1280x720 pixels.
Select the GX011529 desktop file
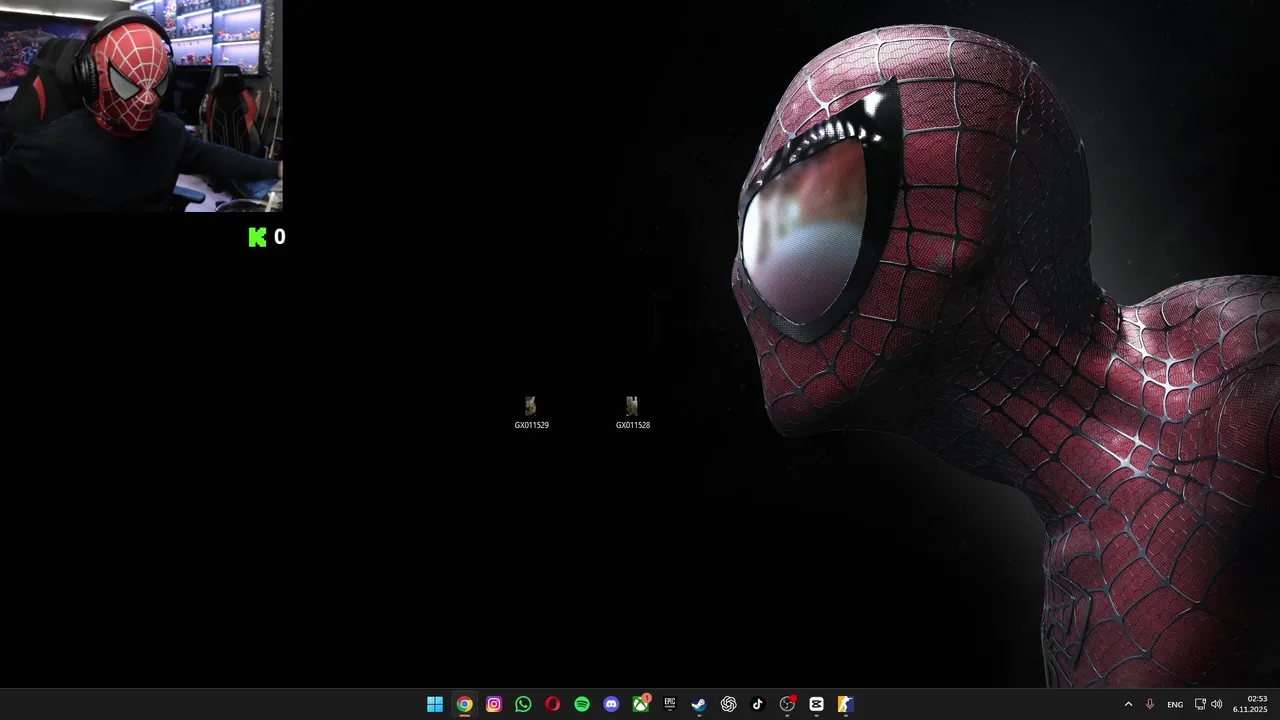(531, 413)
